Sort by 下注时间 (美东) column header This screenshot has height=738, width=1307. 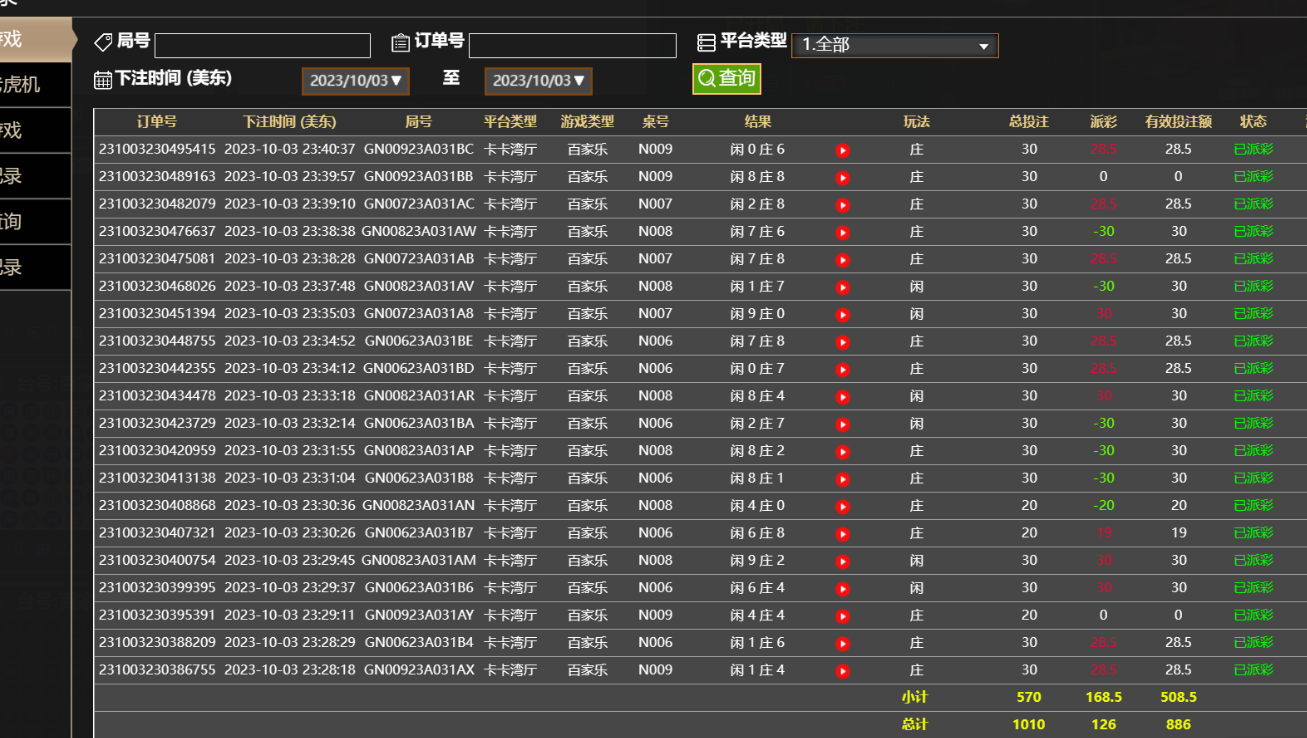290,122
